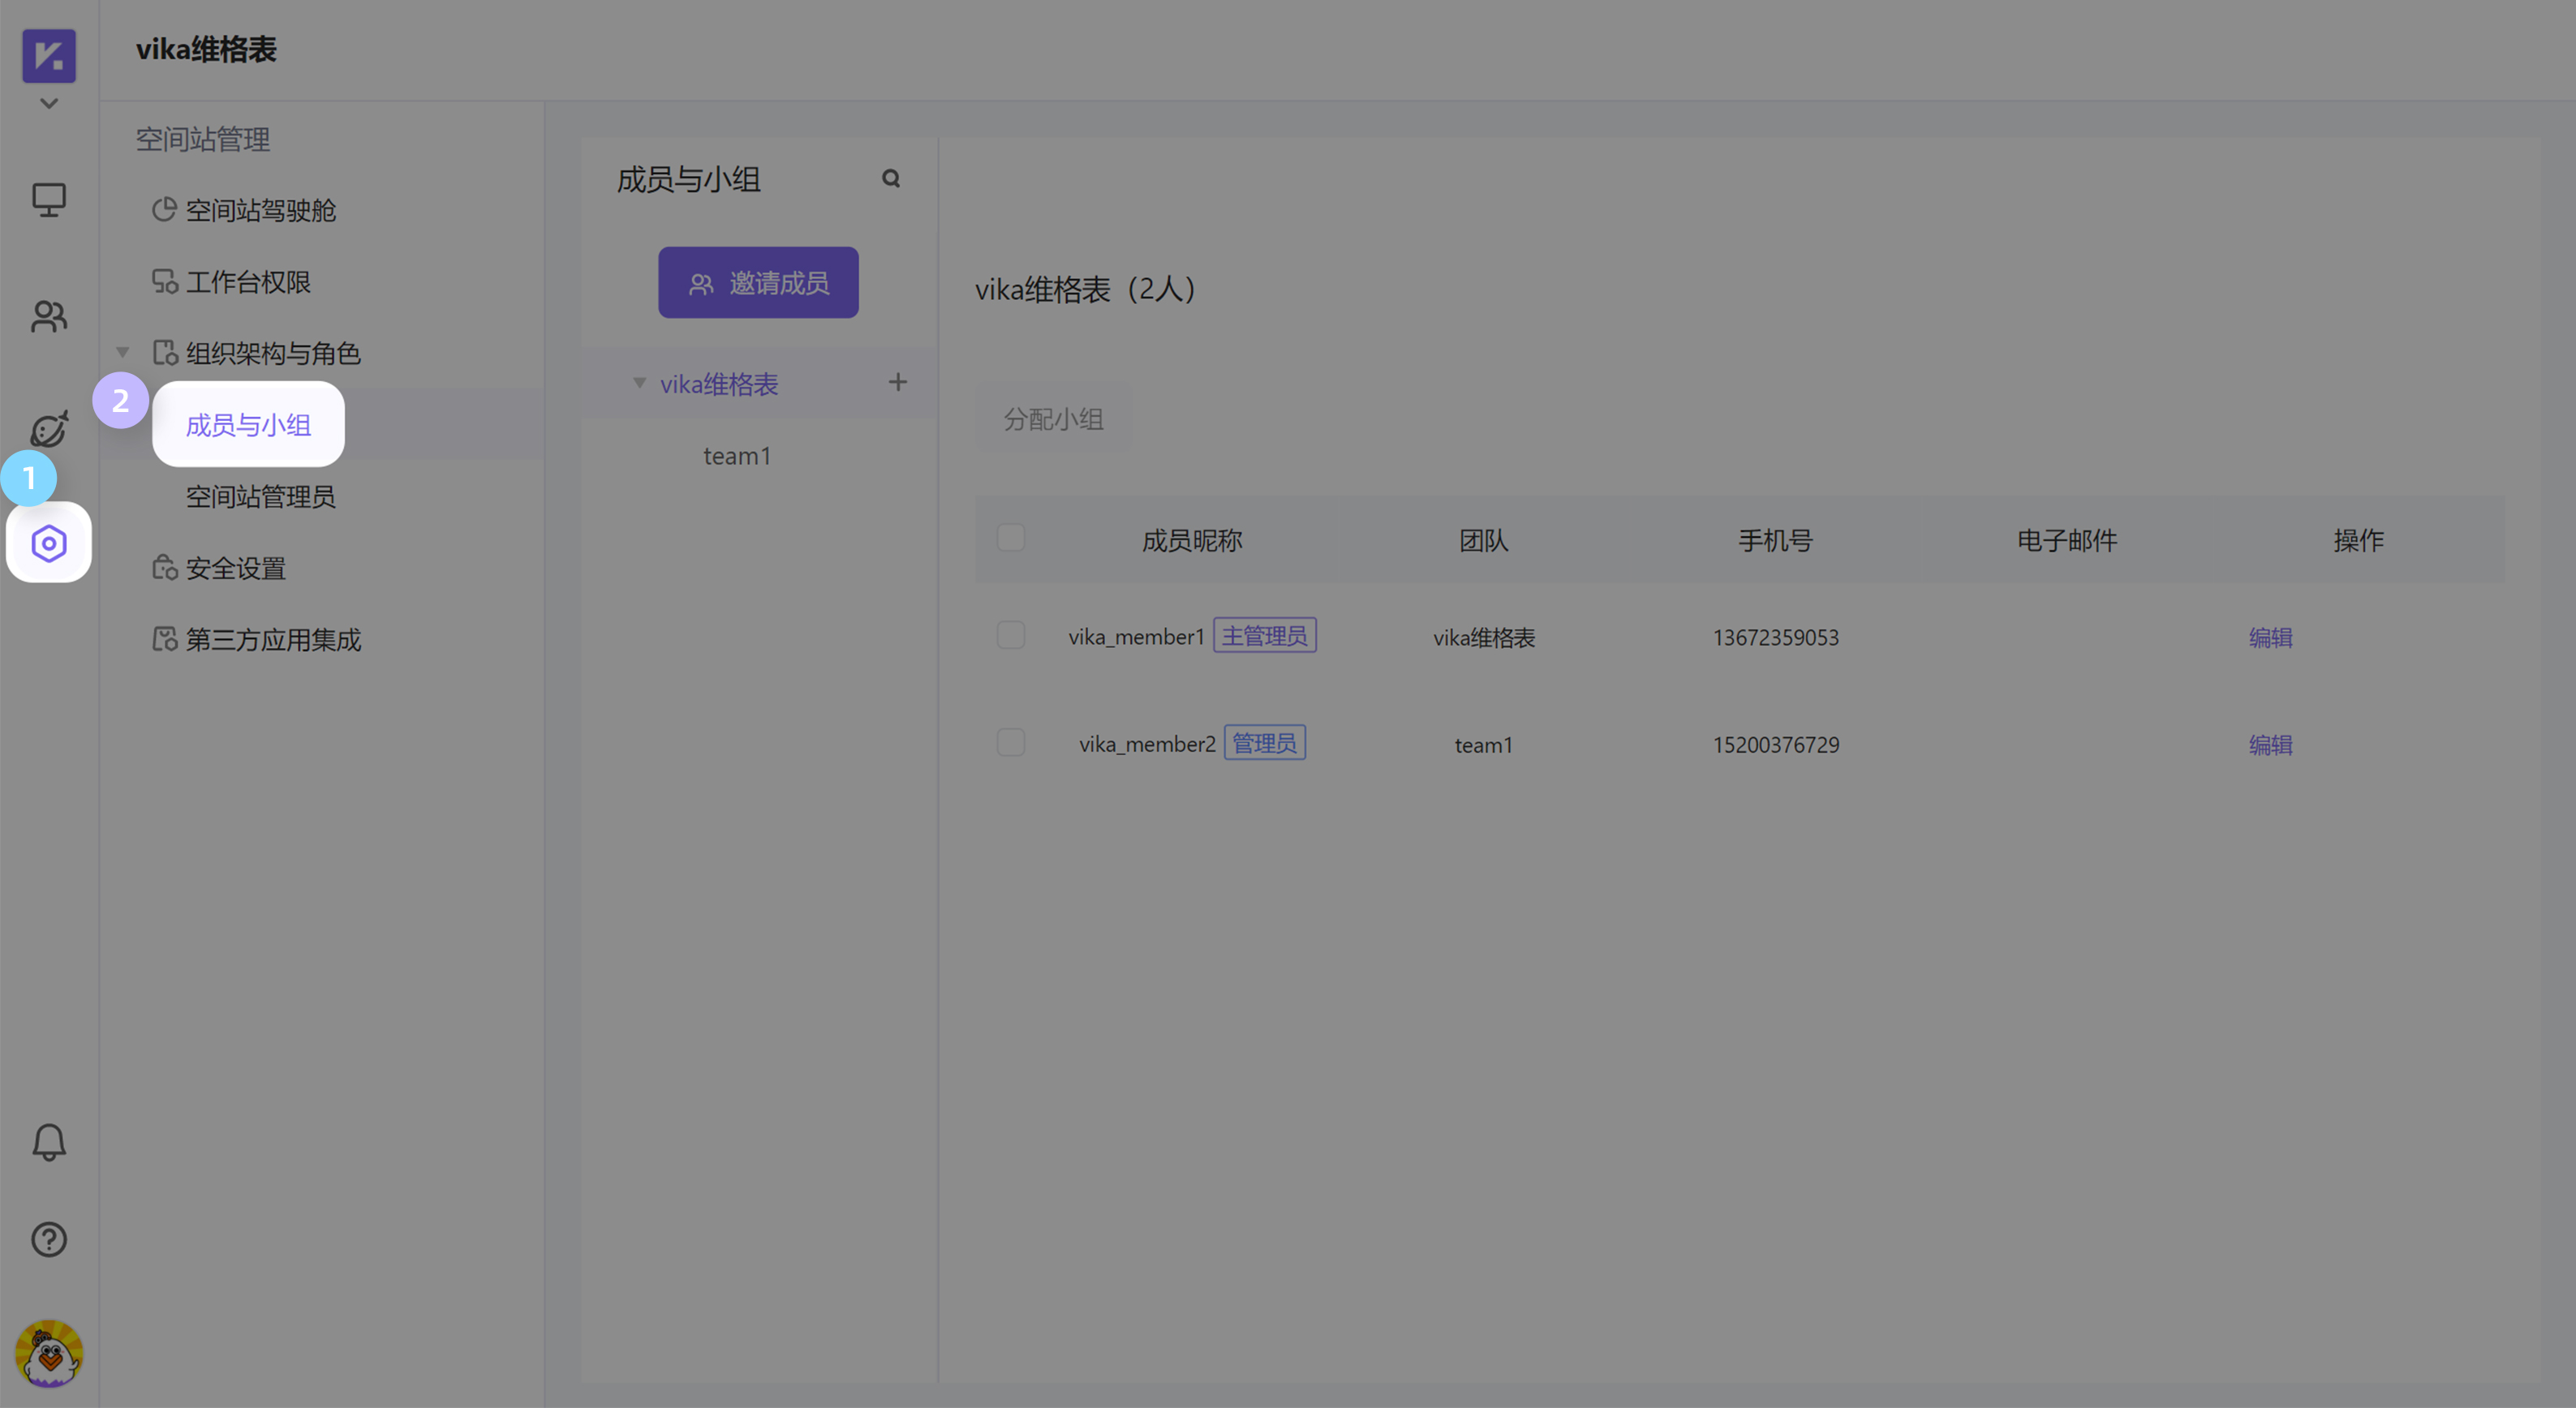Check the checkbox beside vika_member2
Viewport: 2576px width, 1408px height.
click(x=1010, y=742)
